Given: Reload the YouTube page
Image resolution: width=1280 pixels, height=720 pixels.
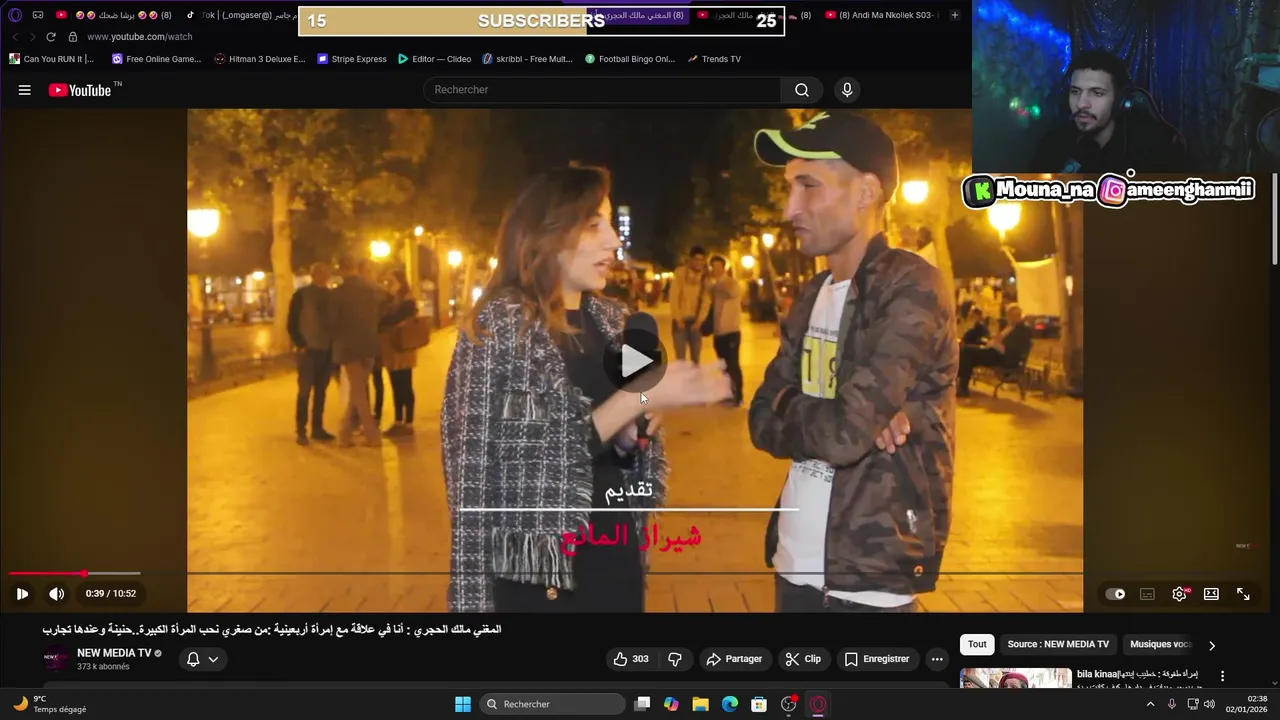Looking at the screenshot, I should click(x=51, y=37).
